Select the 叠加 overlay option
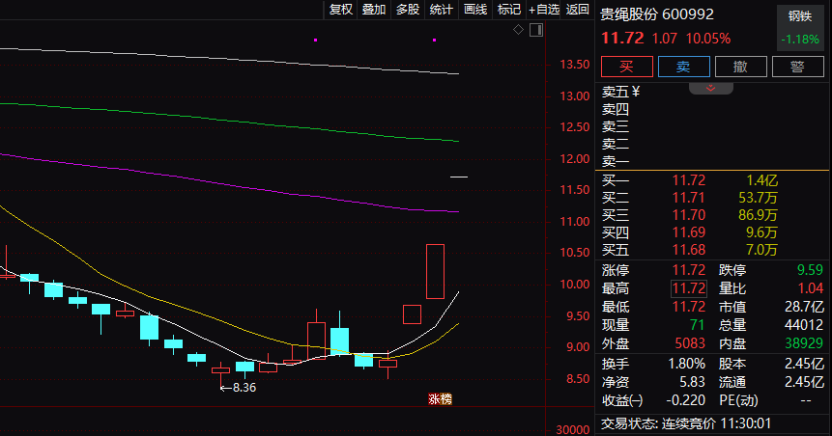832x436 pixels. pos(374,10)
